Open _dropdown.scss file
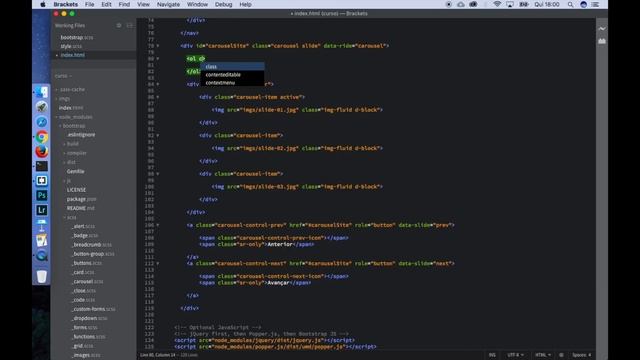 tap(89, 318)
